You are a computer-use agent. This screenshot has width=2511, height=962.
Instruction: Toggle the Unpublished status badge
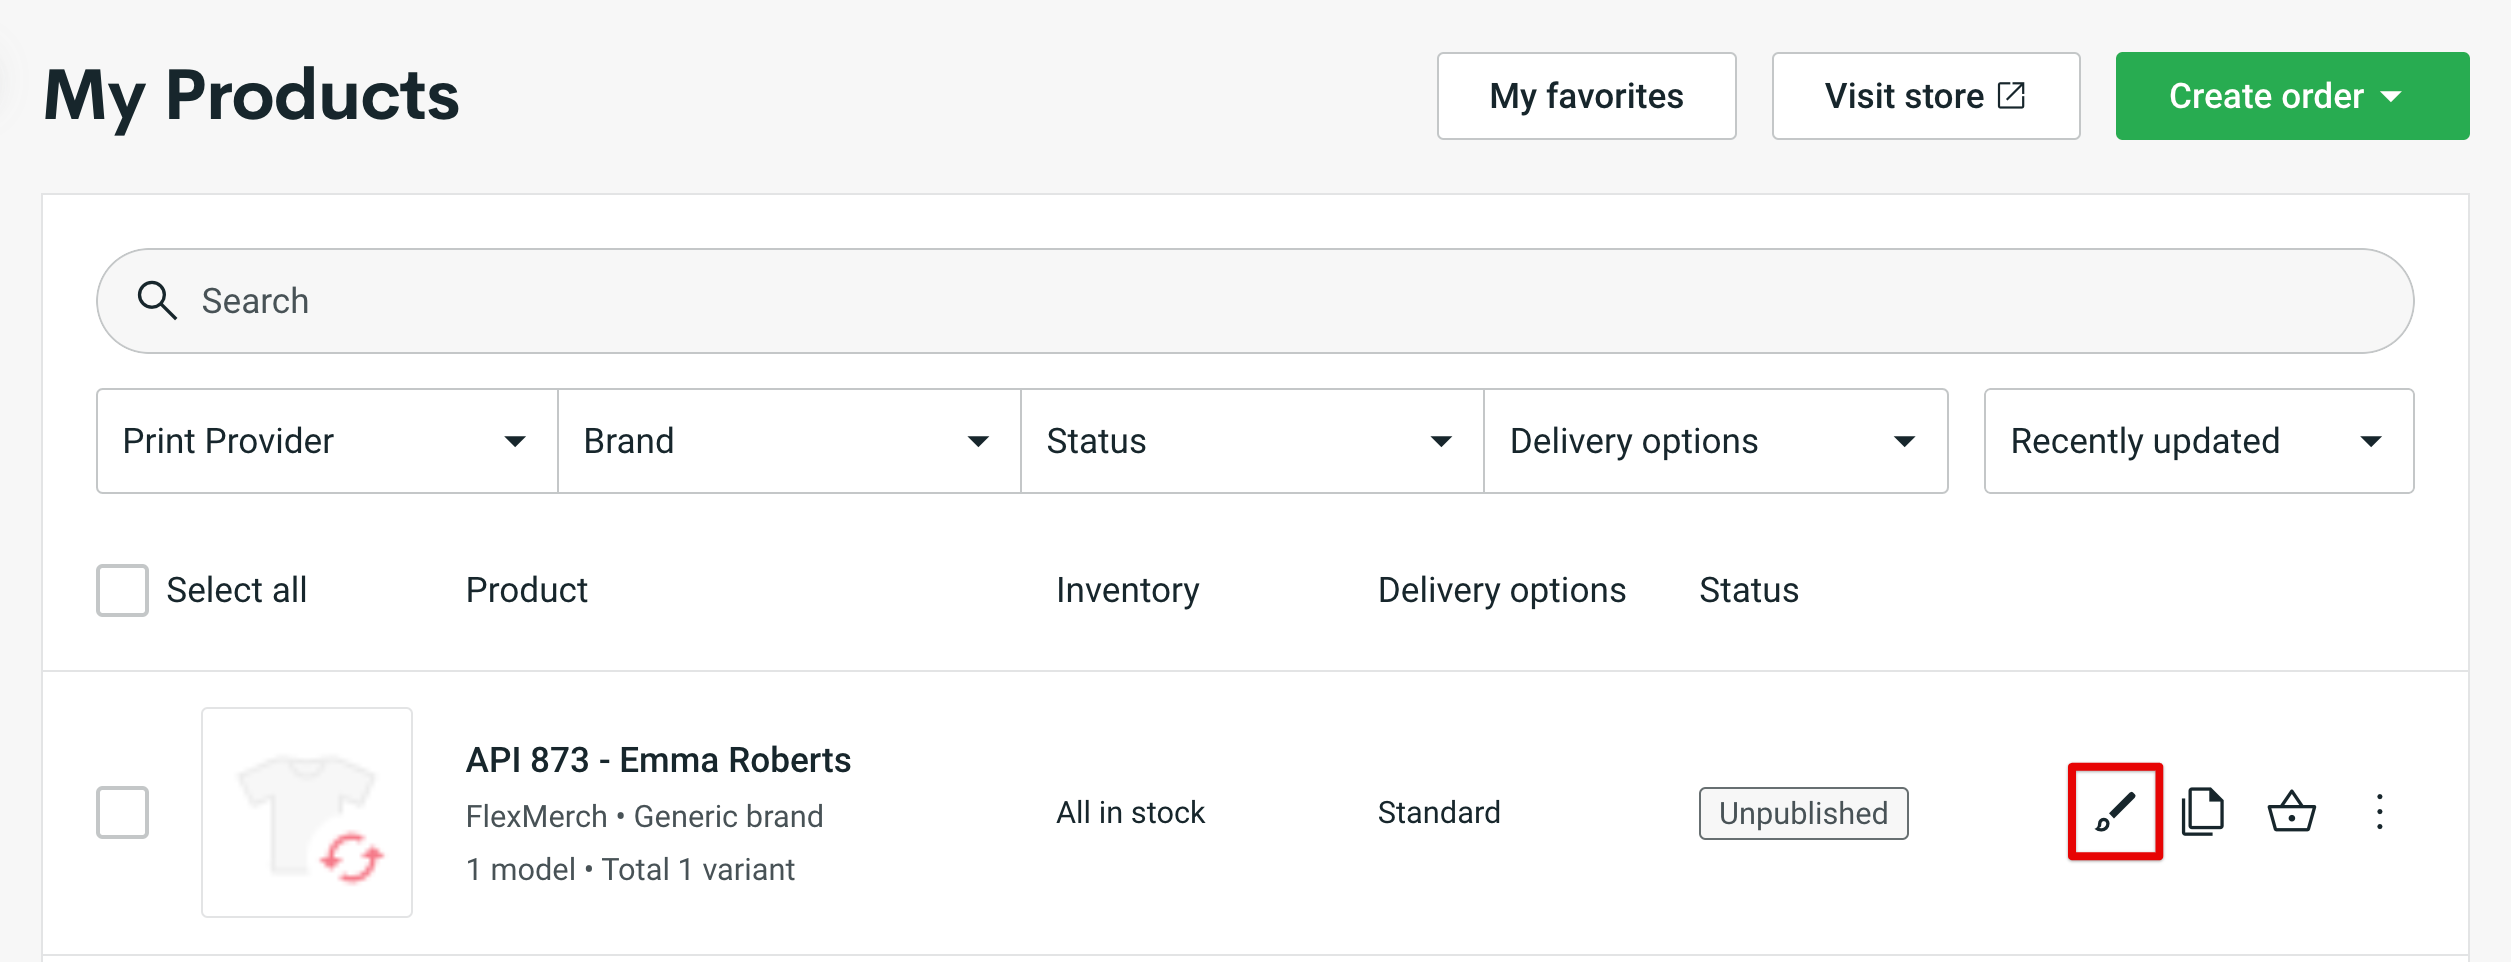point(1803,813)
